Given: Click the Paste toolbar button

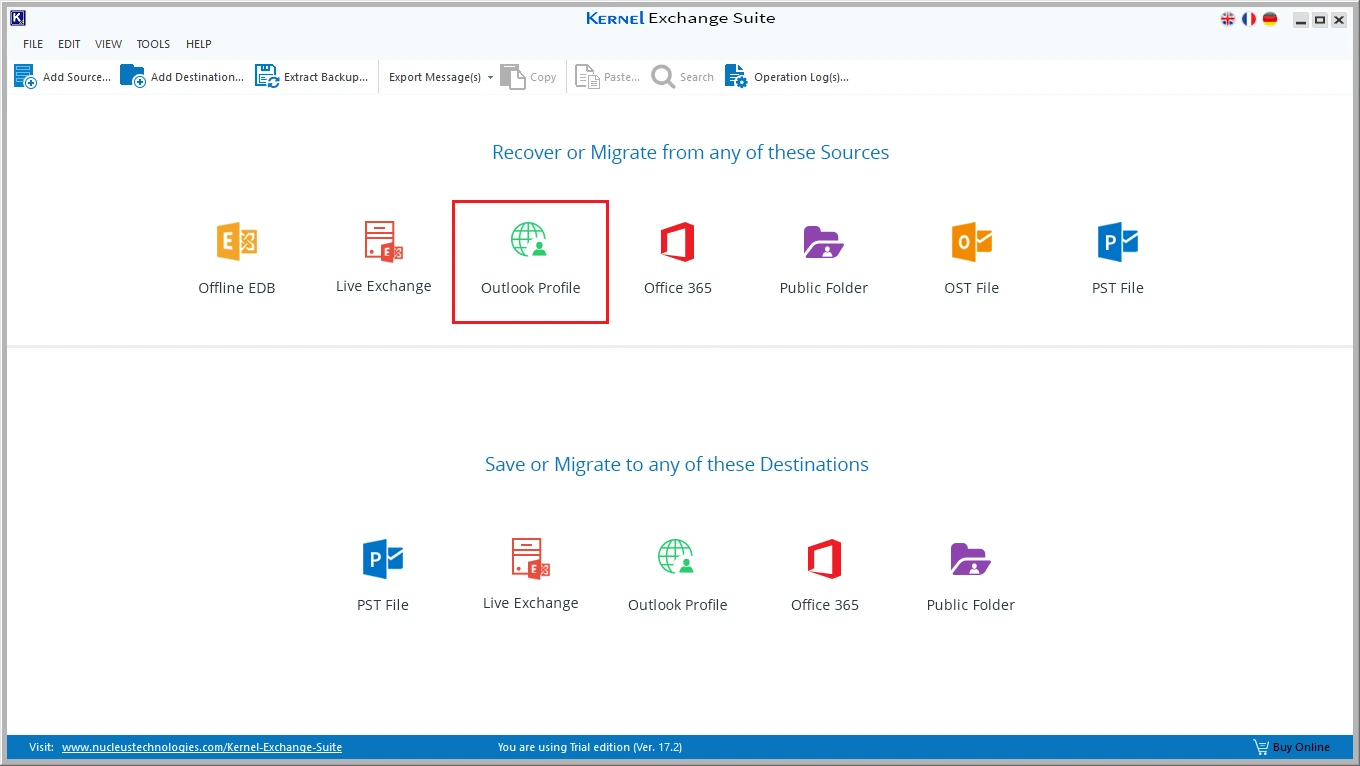Looking at the screenshot, I should pos(607,77).
